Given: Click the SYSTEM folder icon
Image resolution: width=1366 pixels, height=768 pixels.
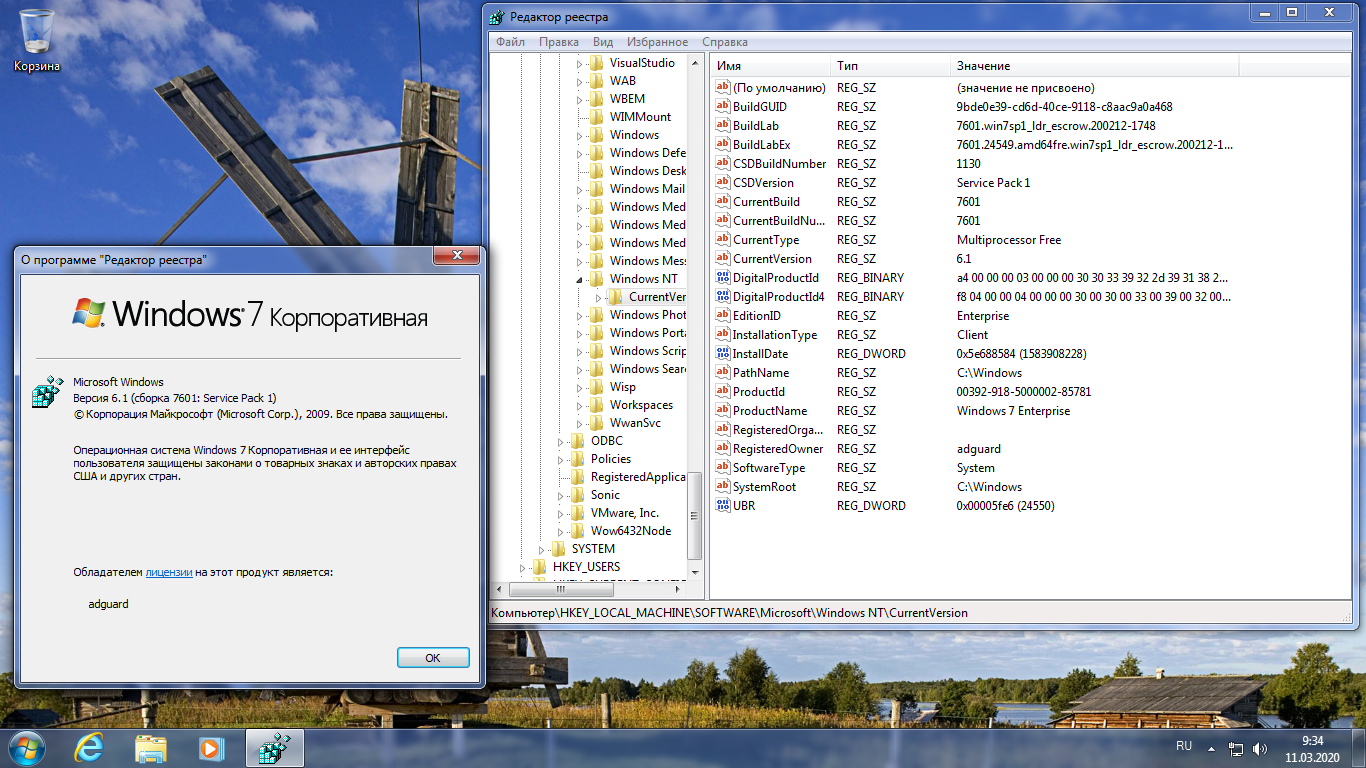Looking at the screenshot, I should pyautogui.click(x=558, y=549).
